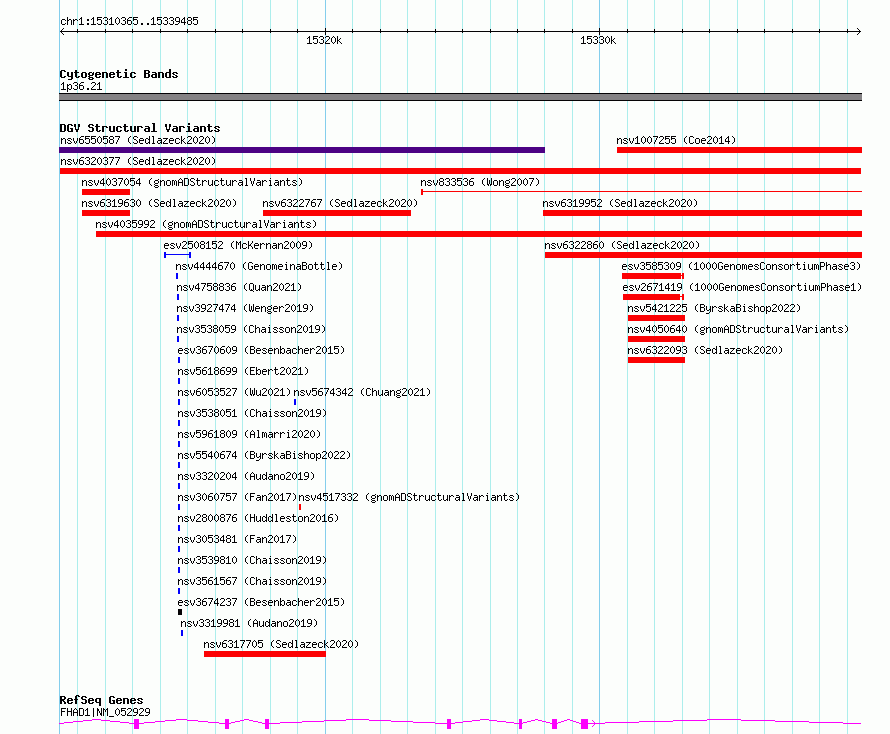Select esv3670609 (Besenbacher2015) label
This screenshot has width=890, height=734.
tap(261, 350)
